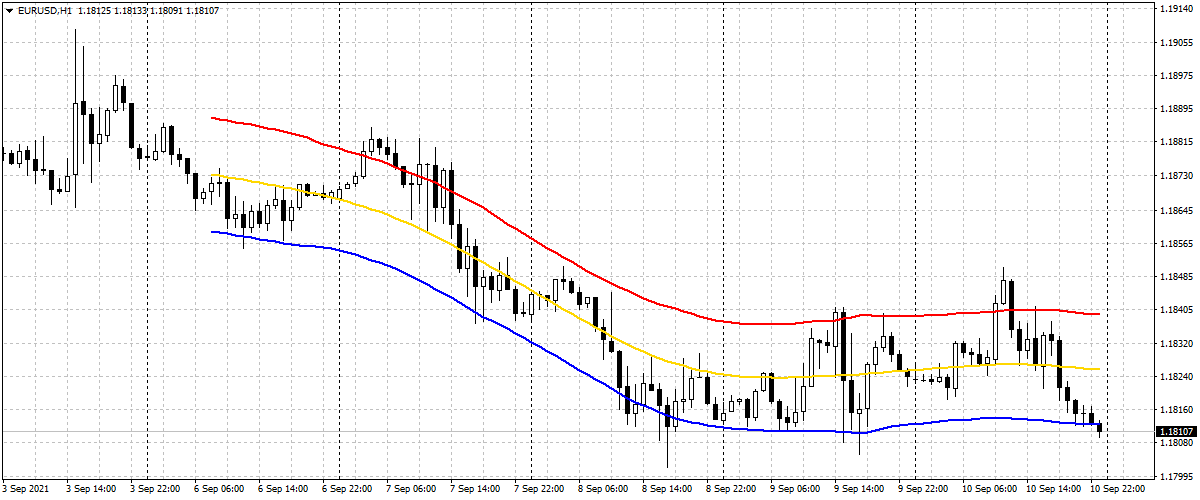
Task: Click price axis label 1.18240
Action: (x=1175, y=377)
